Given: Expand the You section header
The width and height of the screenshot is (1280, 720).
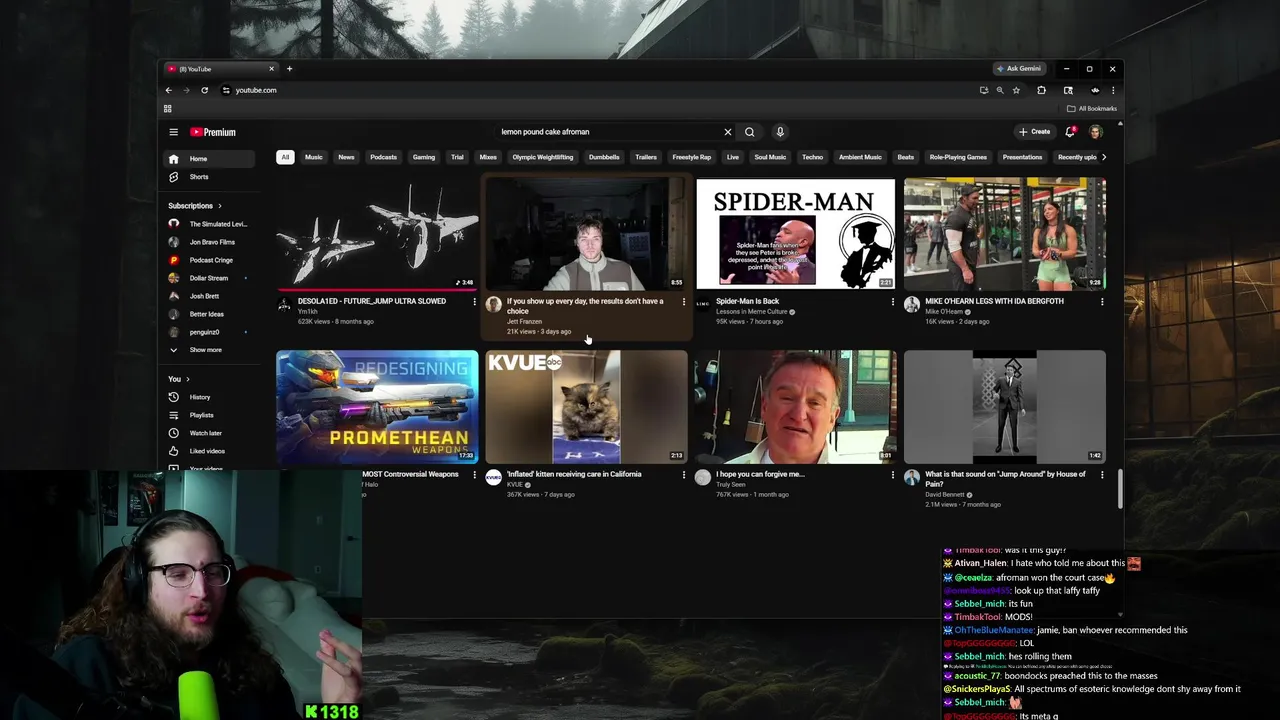Looking at the screenshot, I should tap(179, 379).
